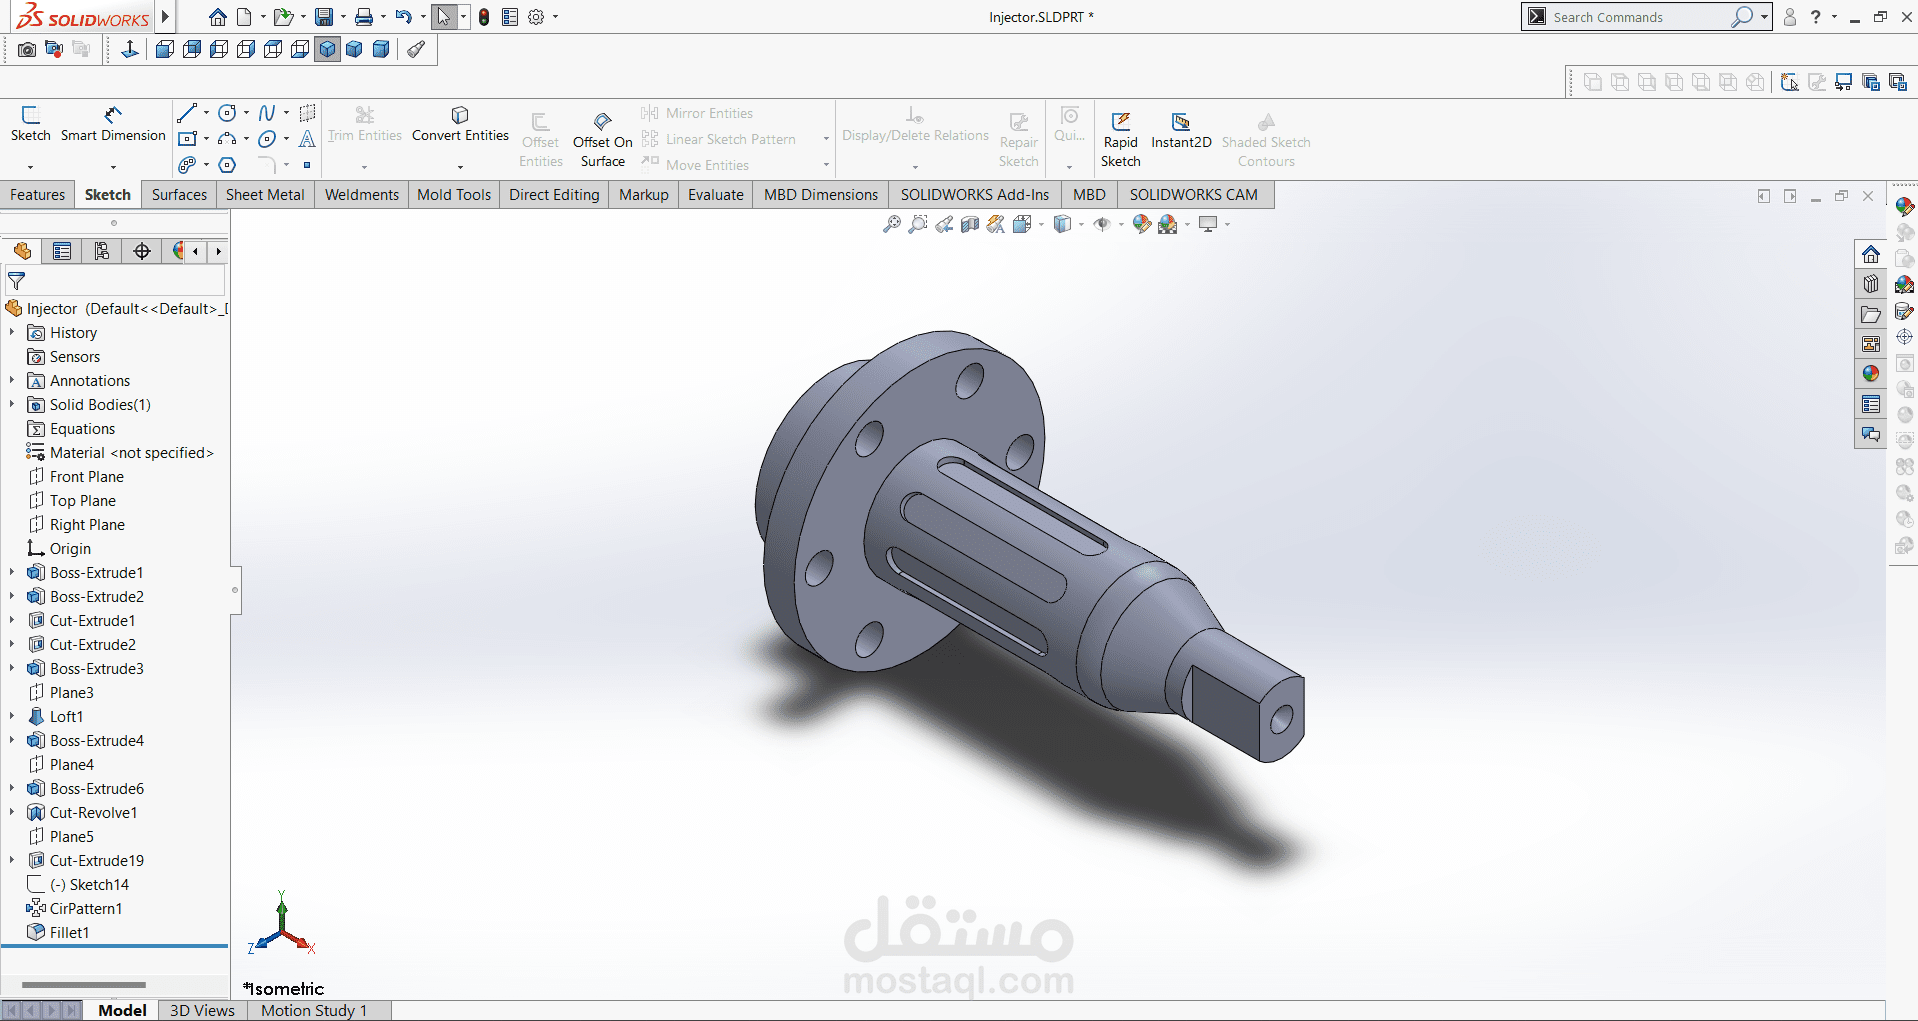This screenshot has height=1021, width=1918.
Task: Pick the Circle sketch tool
Action: [x=227, y=113]
